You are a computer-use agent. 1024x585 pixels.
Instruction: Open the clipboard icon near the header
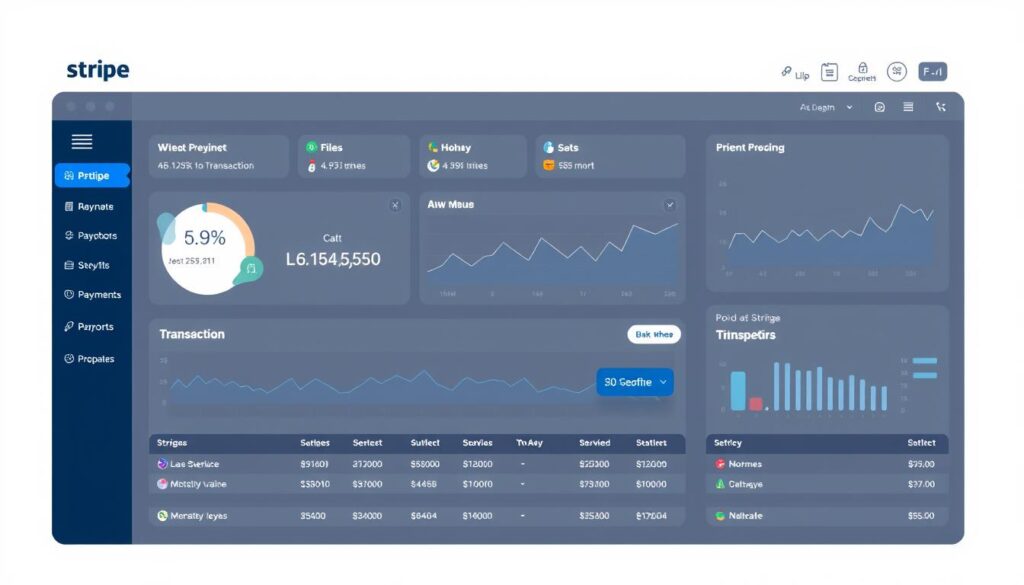[829, 71]
